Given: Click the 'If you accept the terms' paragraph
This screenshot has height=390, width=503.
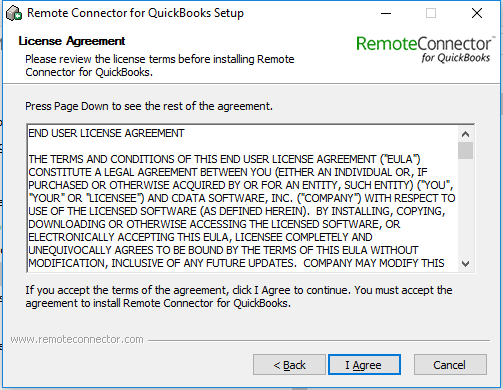Looking at the screenshot, I should coord(239,297).
